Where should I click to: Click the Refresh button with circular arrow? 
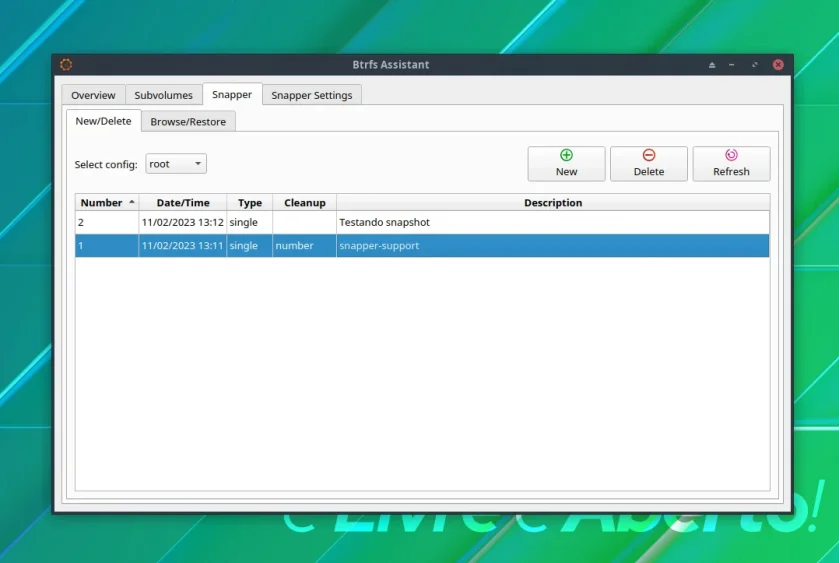click(x=731, y=163)
